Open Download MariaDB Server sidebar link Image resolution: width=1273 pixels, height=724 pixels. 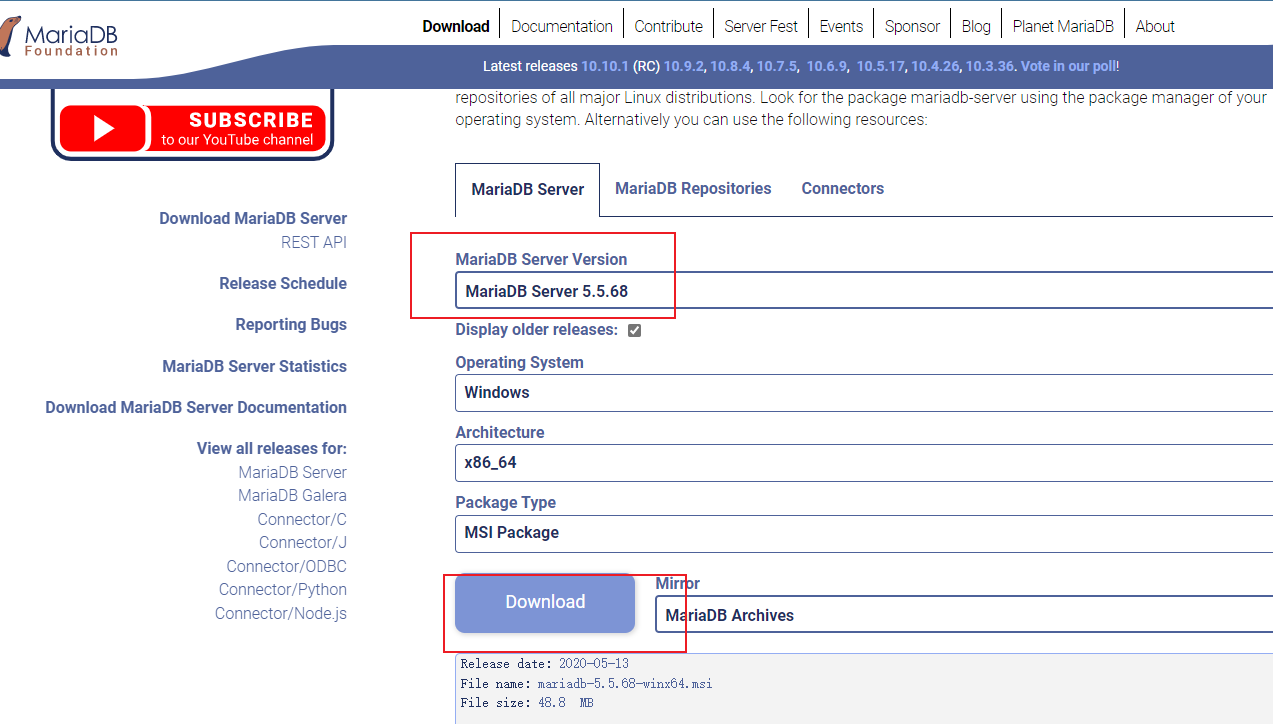[253, 218]
